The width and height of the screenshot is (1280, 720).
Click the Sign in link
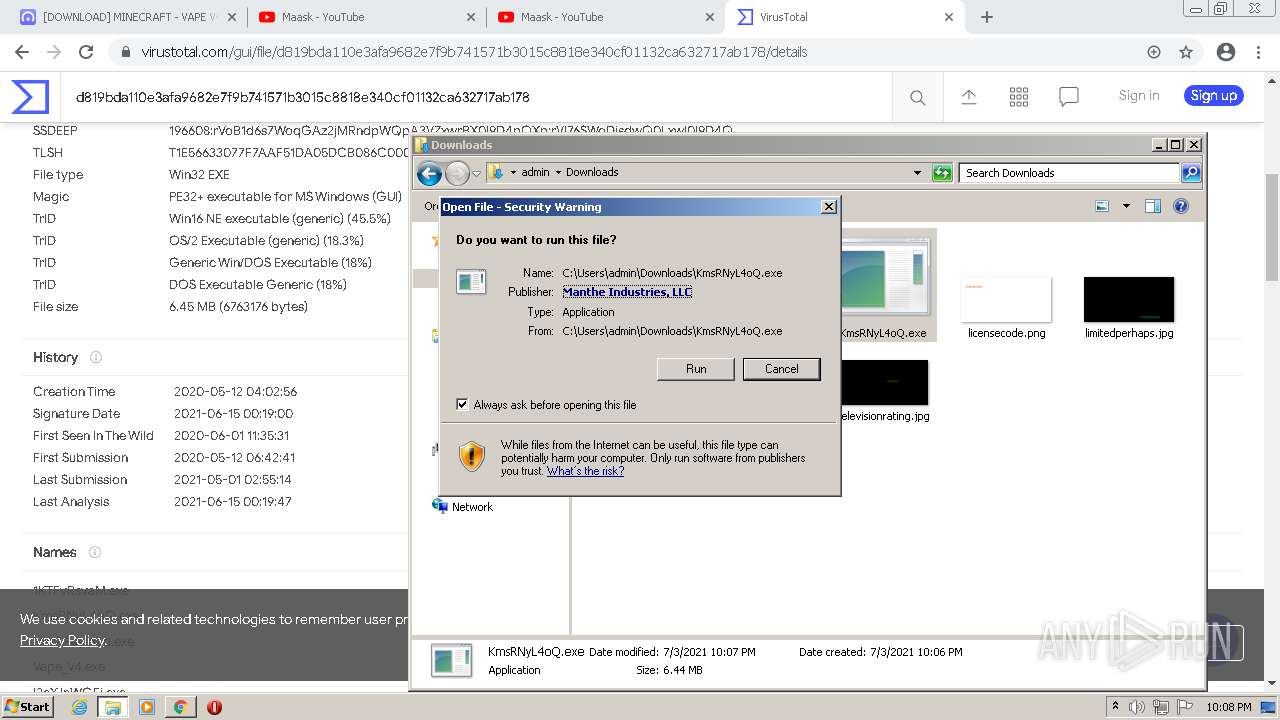(1139, 95)
